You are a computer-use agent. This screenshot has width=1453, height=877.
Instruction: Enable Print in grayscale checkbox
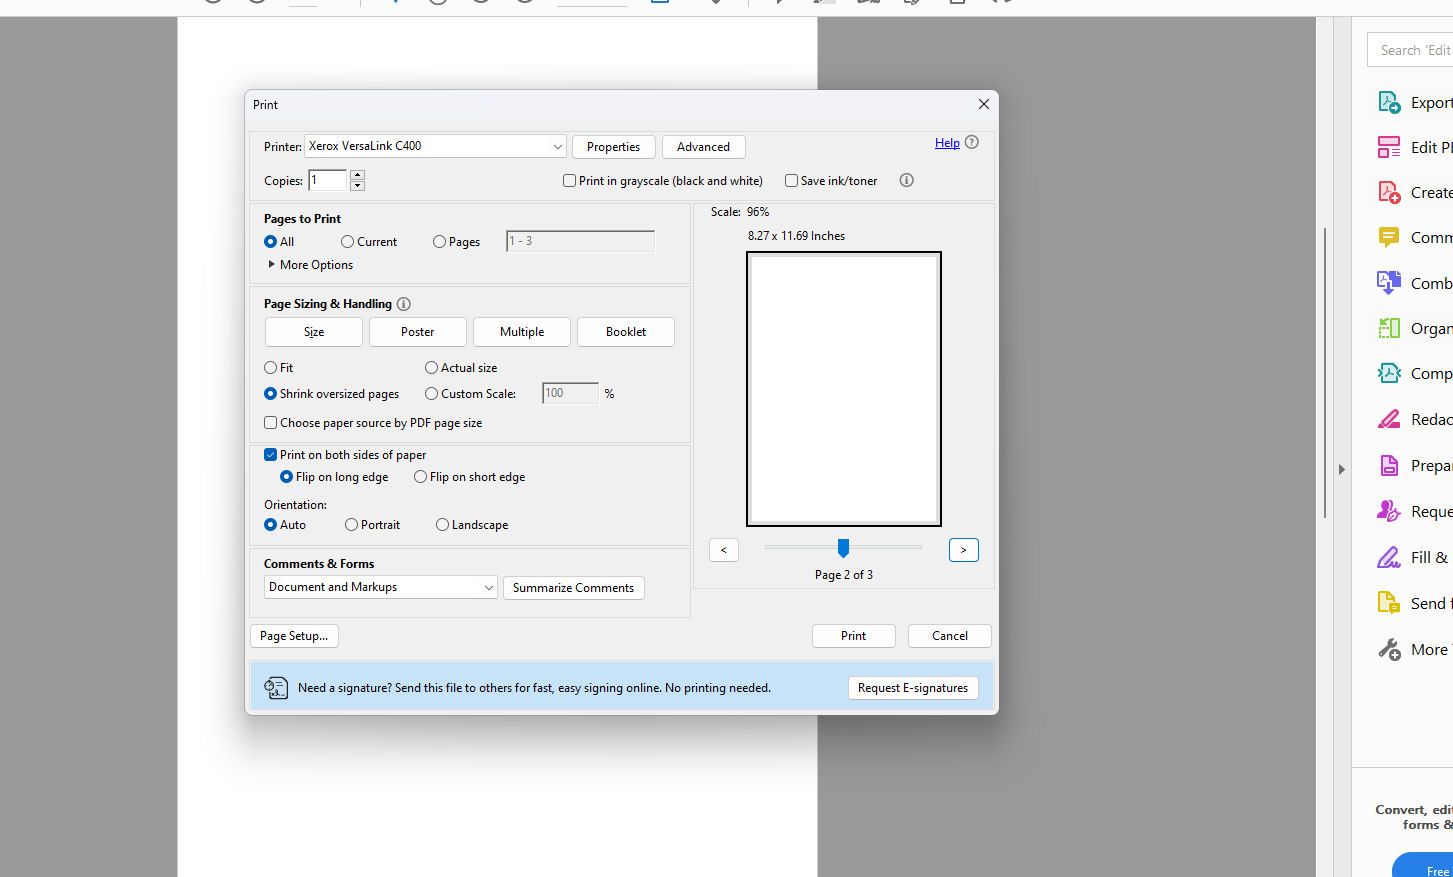[570, 181]
